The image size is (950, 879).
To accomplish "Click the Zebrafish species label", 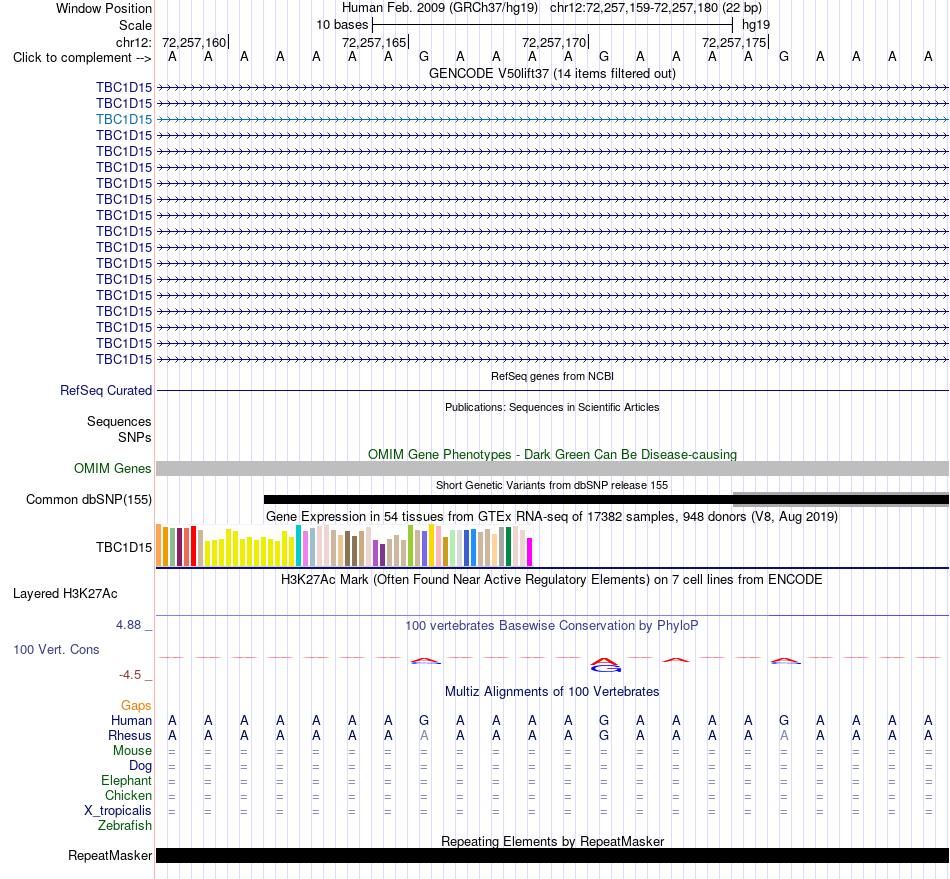I will 125,825.
